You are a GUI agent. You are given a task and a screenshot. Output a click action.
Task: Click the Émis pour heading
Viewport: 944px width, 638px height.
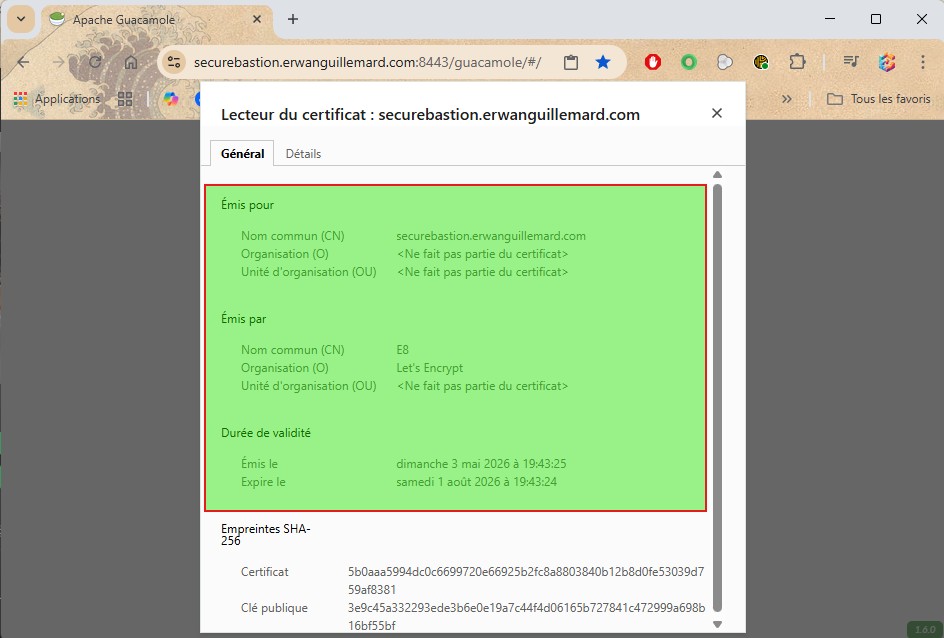pyautogui.click(x=247, y=205)
